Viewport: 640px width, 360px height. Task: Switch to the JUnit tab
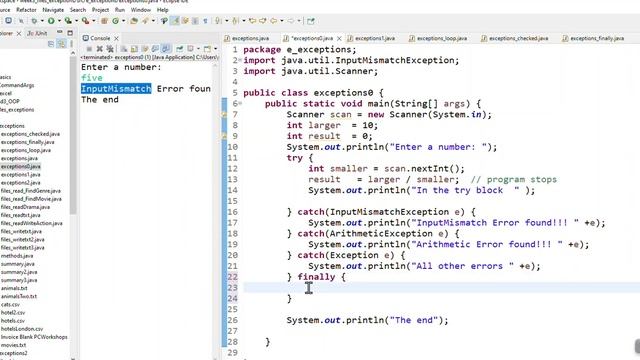click(37, 33)
